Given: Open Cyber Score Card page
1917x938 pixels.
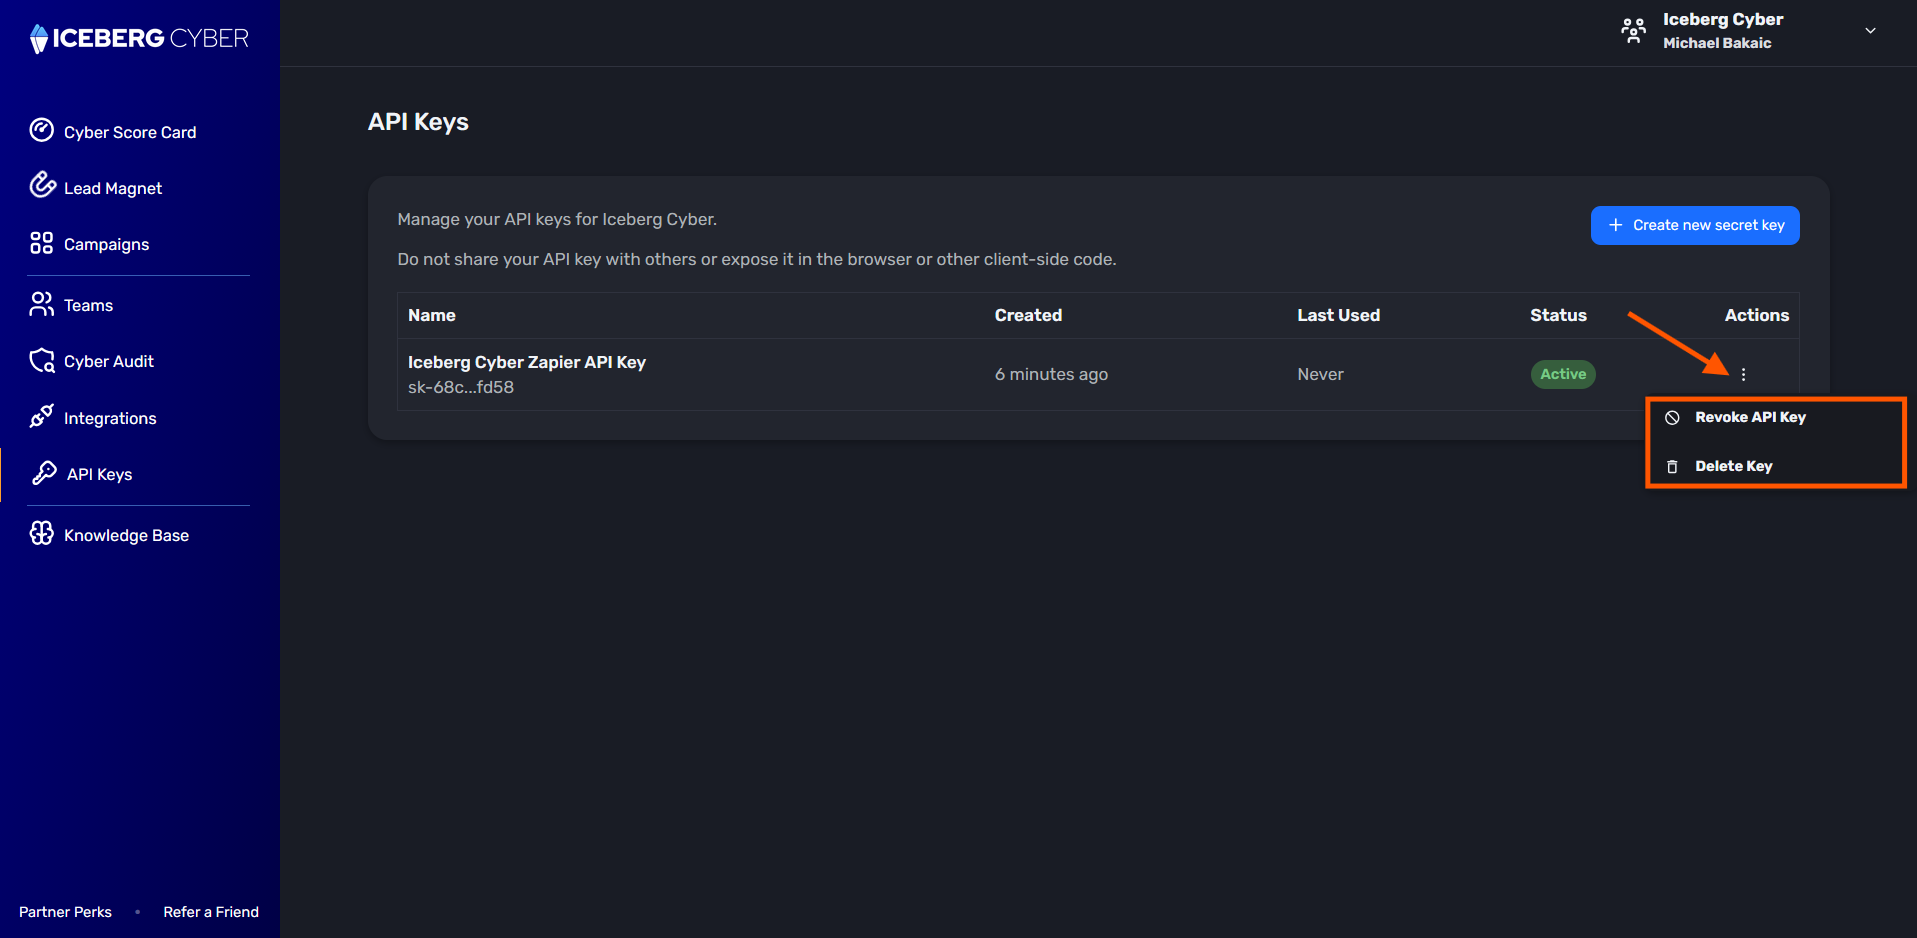Looking at the screenshot, I should [130, 132].
